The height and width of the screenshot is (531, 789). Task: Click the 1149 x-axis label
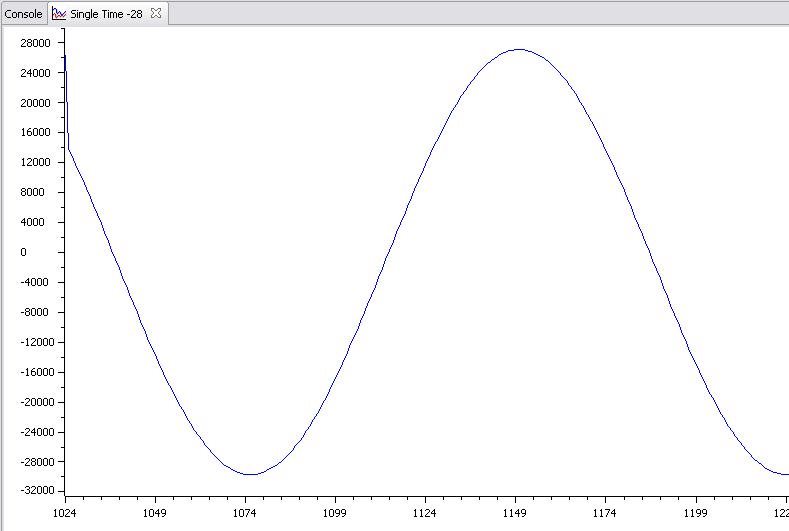click(x=515, y=513)
